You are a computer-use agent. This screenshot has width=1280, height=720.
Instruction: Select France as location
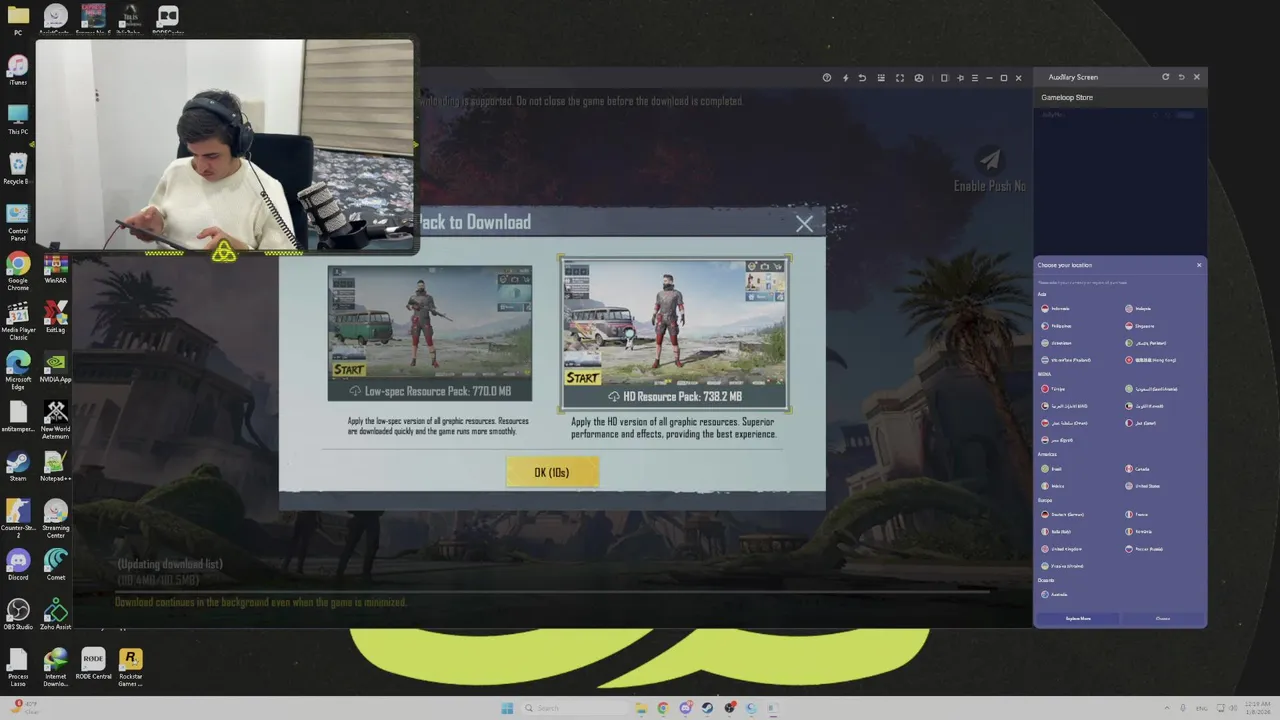click(x=1137, y=515)
